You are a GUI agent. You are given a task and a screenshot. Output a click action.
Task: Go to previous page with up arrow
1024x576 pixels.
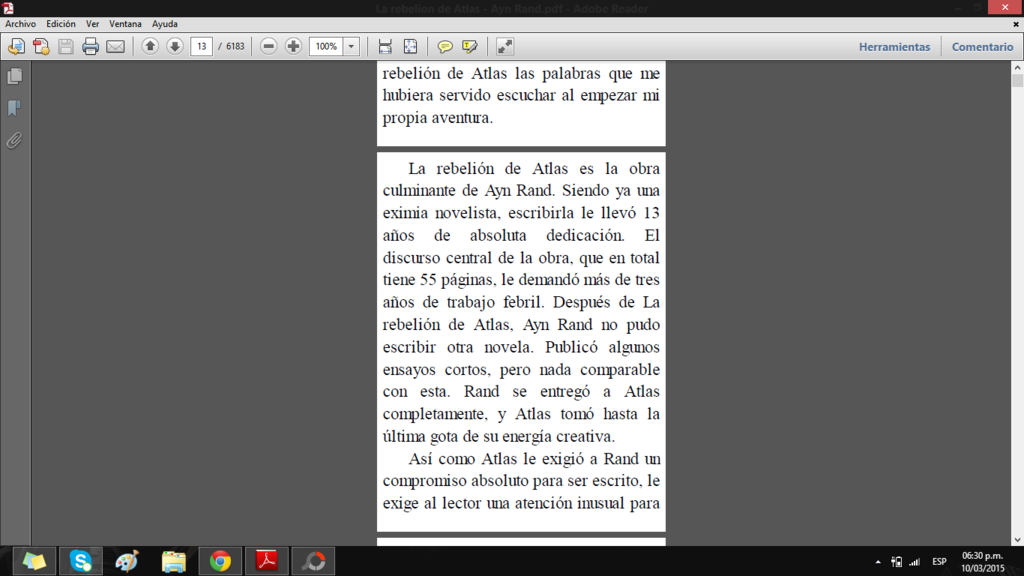click(150, 46)
